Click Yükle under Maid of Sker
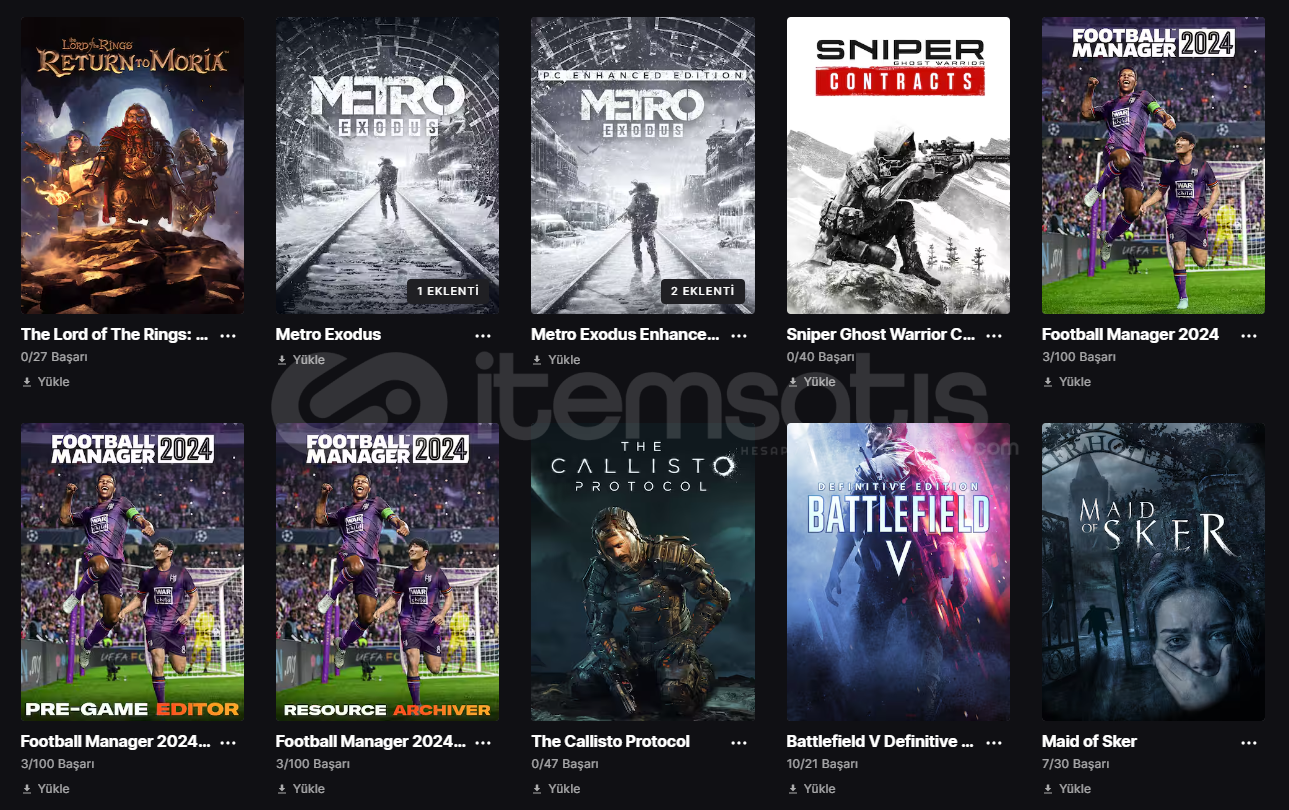1289x810 pixels. pos(1075,789)
